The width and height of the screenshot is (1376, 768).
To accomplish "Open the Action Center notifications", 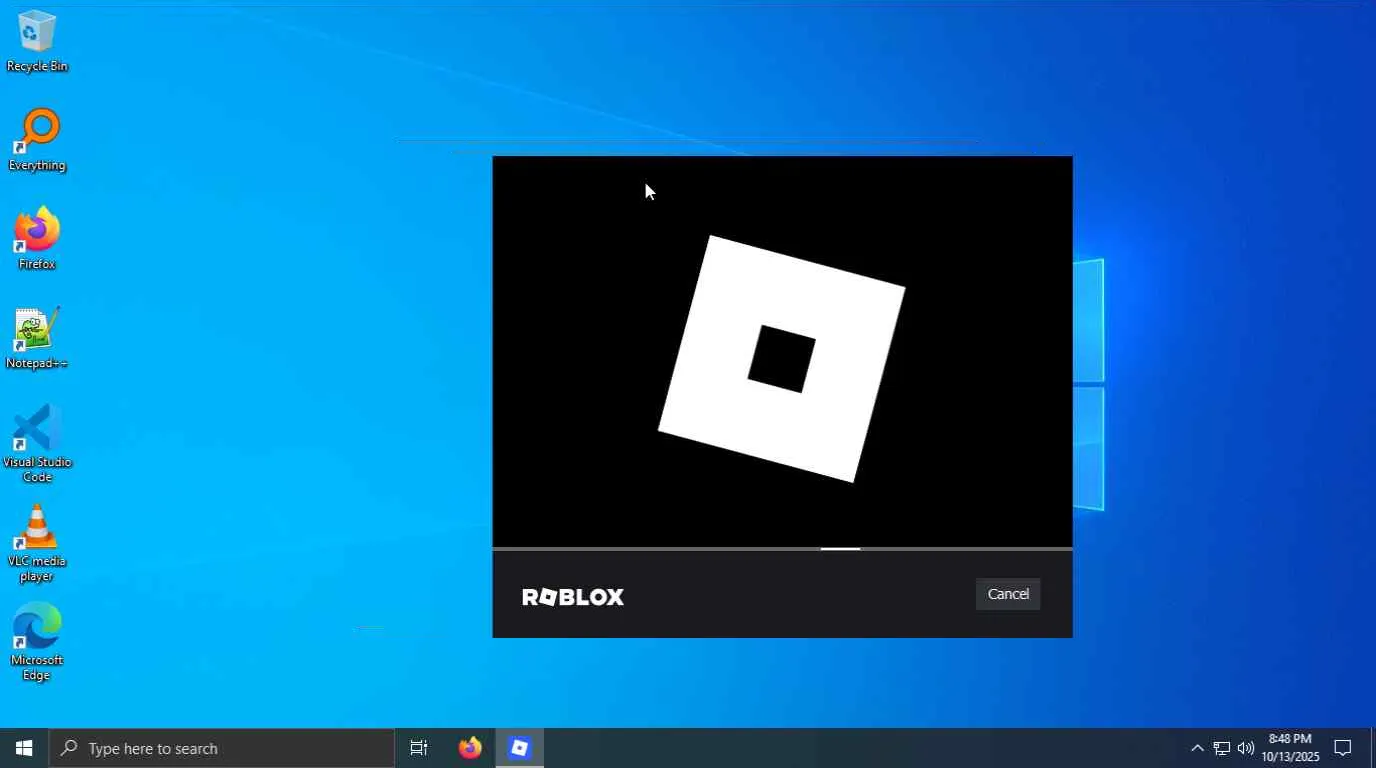I will click(1344, 748).
